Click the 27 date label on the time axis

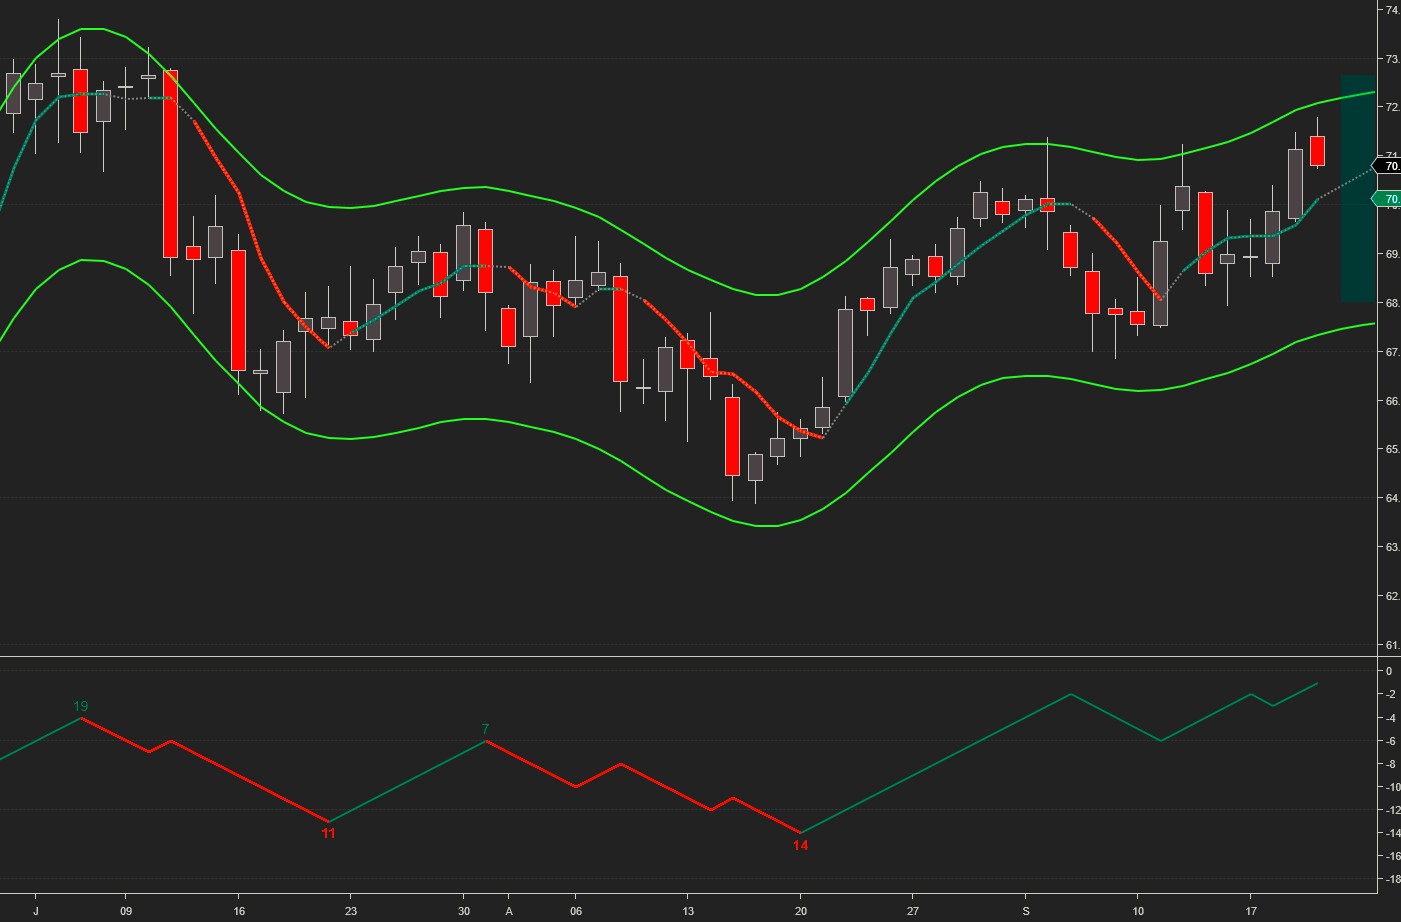tap(913, 912)
